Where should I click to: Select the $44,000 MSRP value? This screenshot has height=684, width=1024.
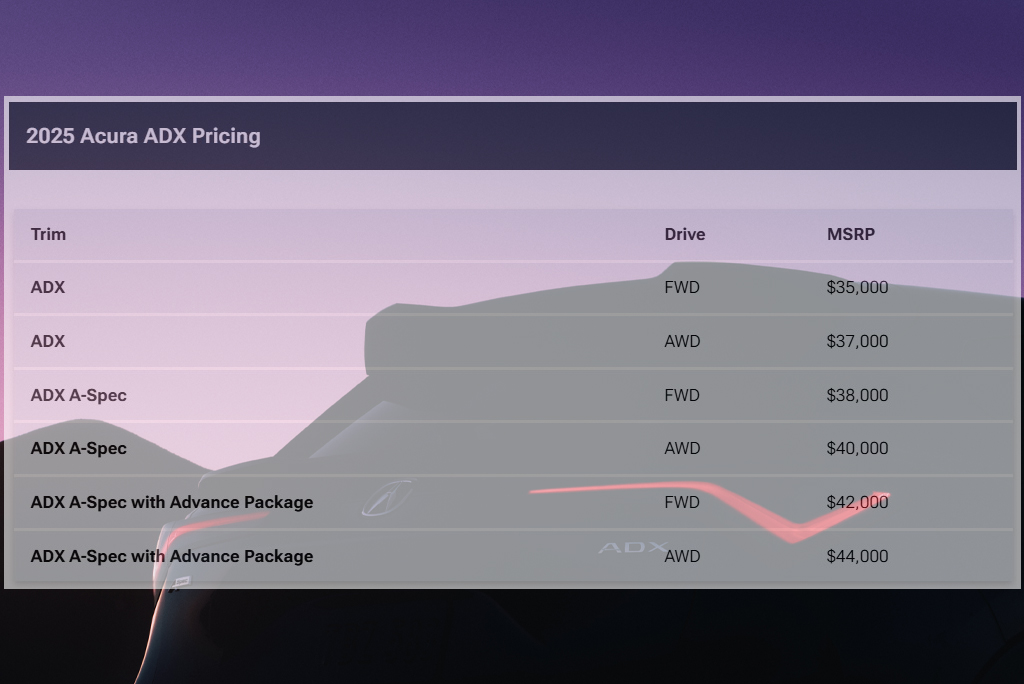[x=857, y=556]
